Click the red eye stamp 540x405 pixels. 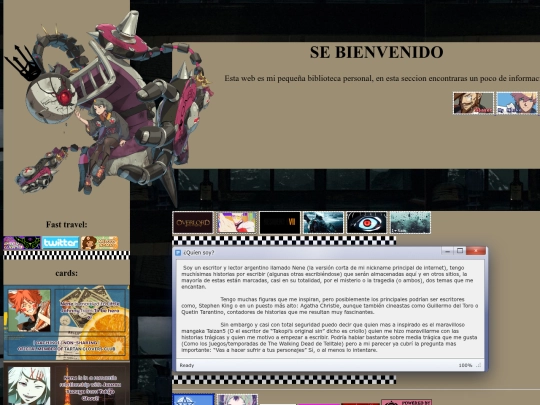coord(367,222)
